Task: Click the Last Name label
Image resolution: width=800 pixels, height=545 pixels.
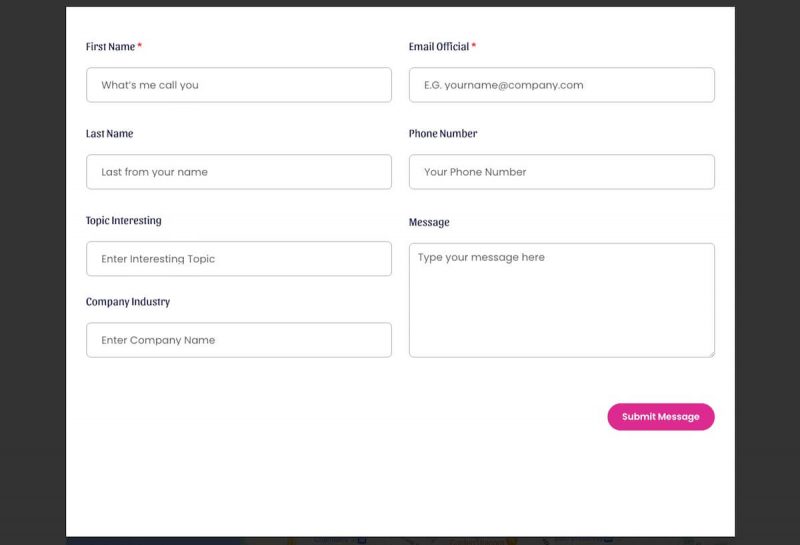Action: click(x=109, y=134)
